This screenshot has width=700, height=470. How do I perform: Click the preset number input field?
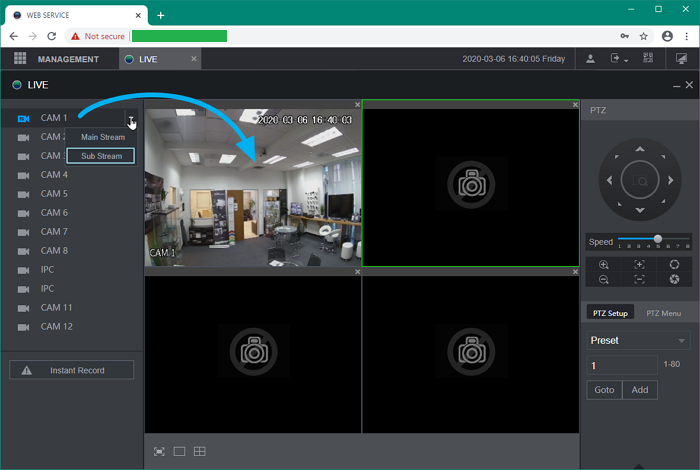[x=621, y=366]
